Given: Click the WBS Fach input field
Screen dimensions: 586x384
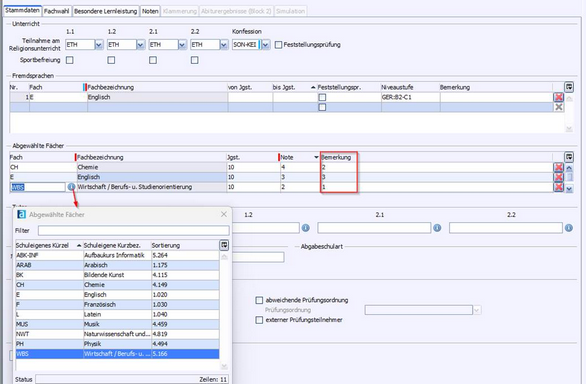Looking at the screenshot, I should pyautogui.click(x=37, y=187).
